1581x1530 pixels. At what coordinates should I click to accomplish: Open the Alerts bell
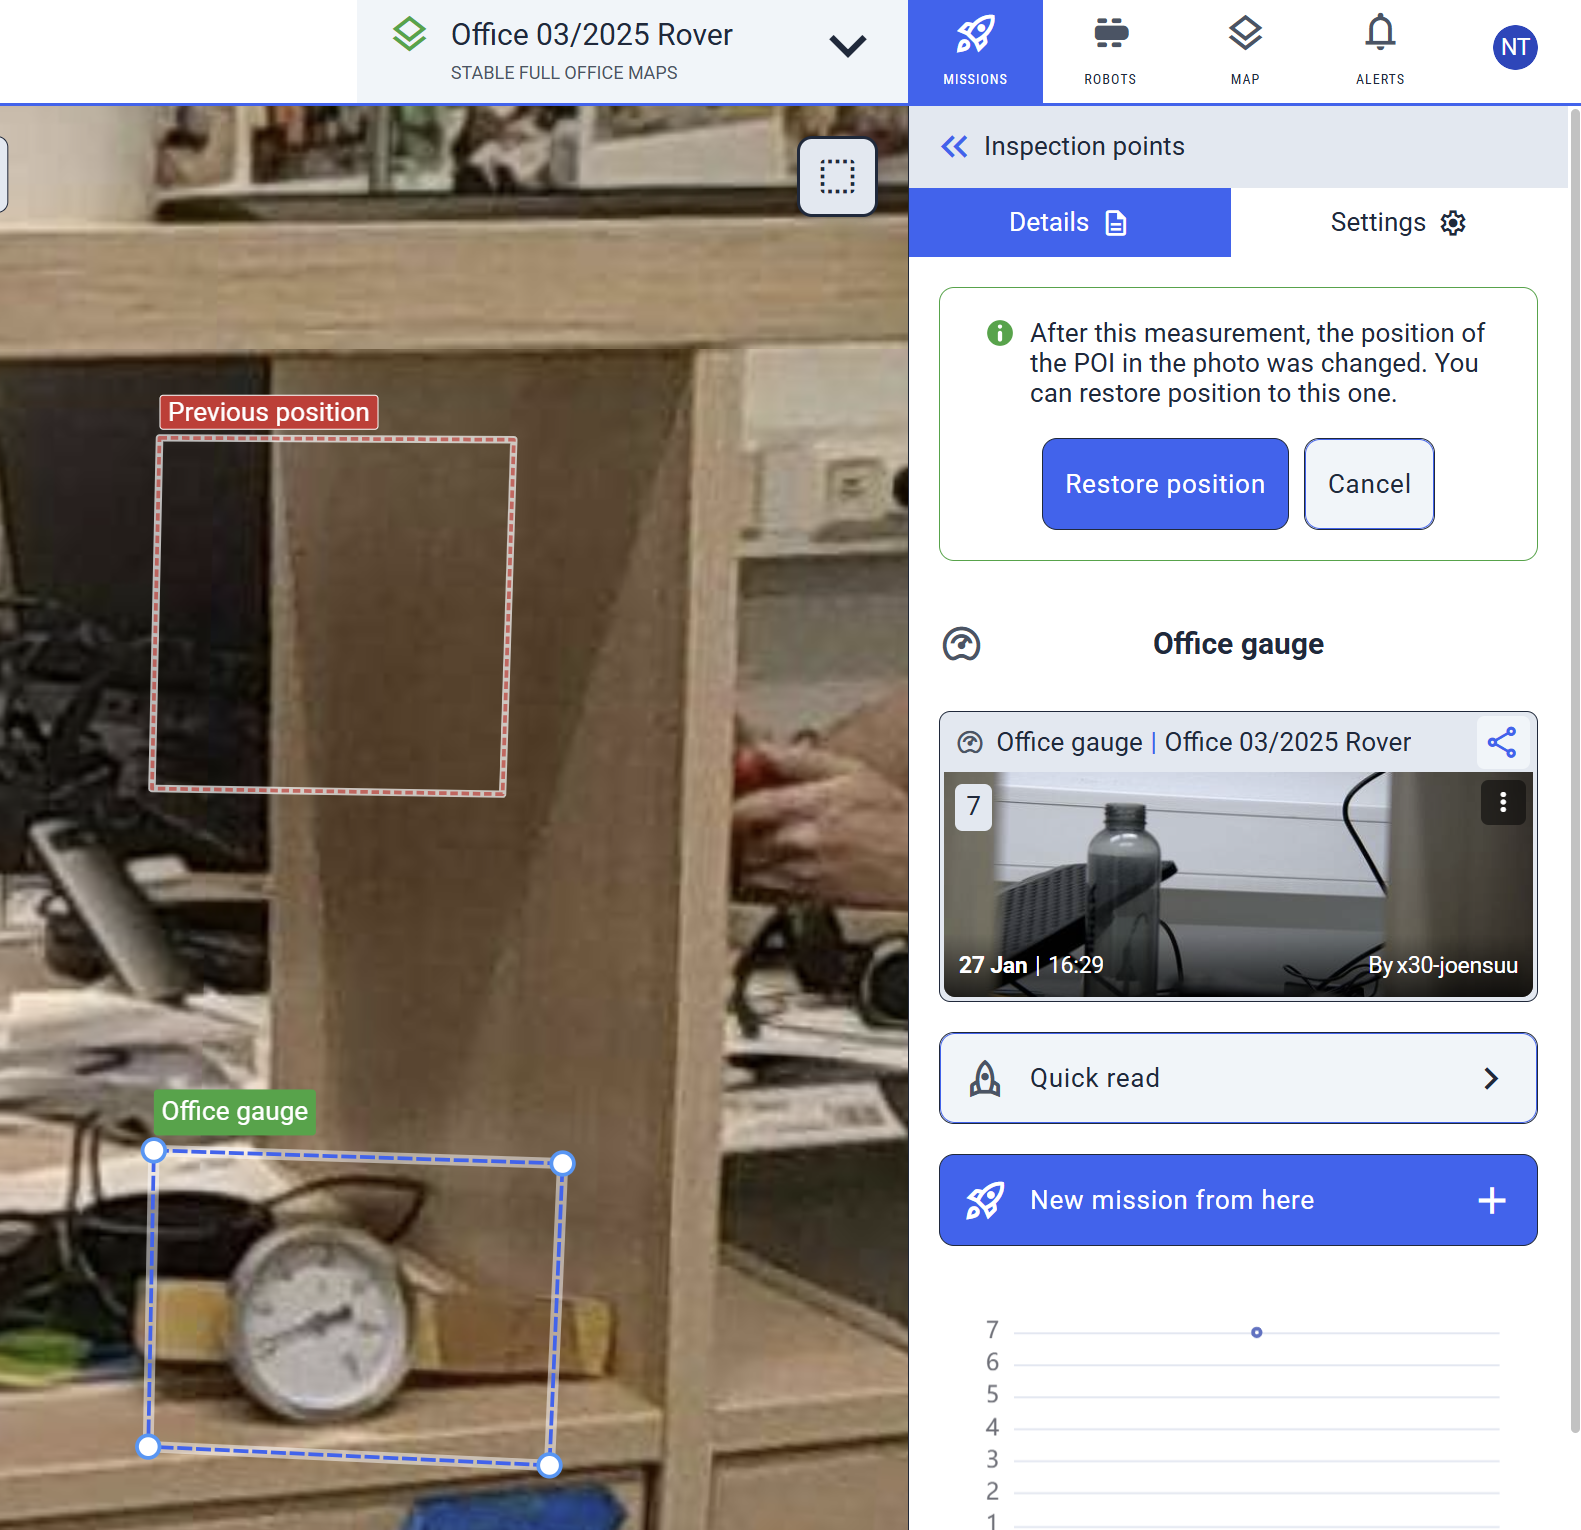tap(1380, 51)
